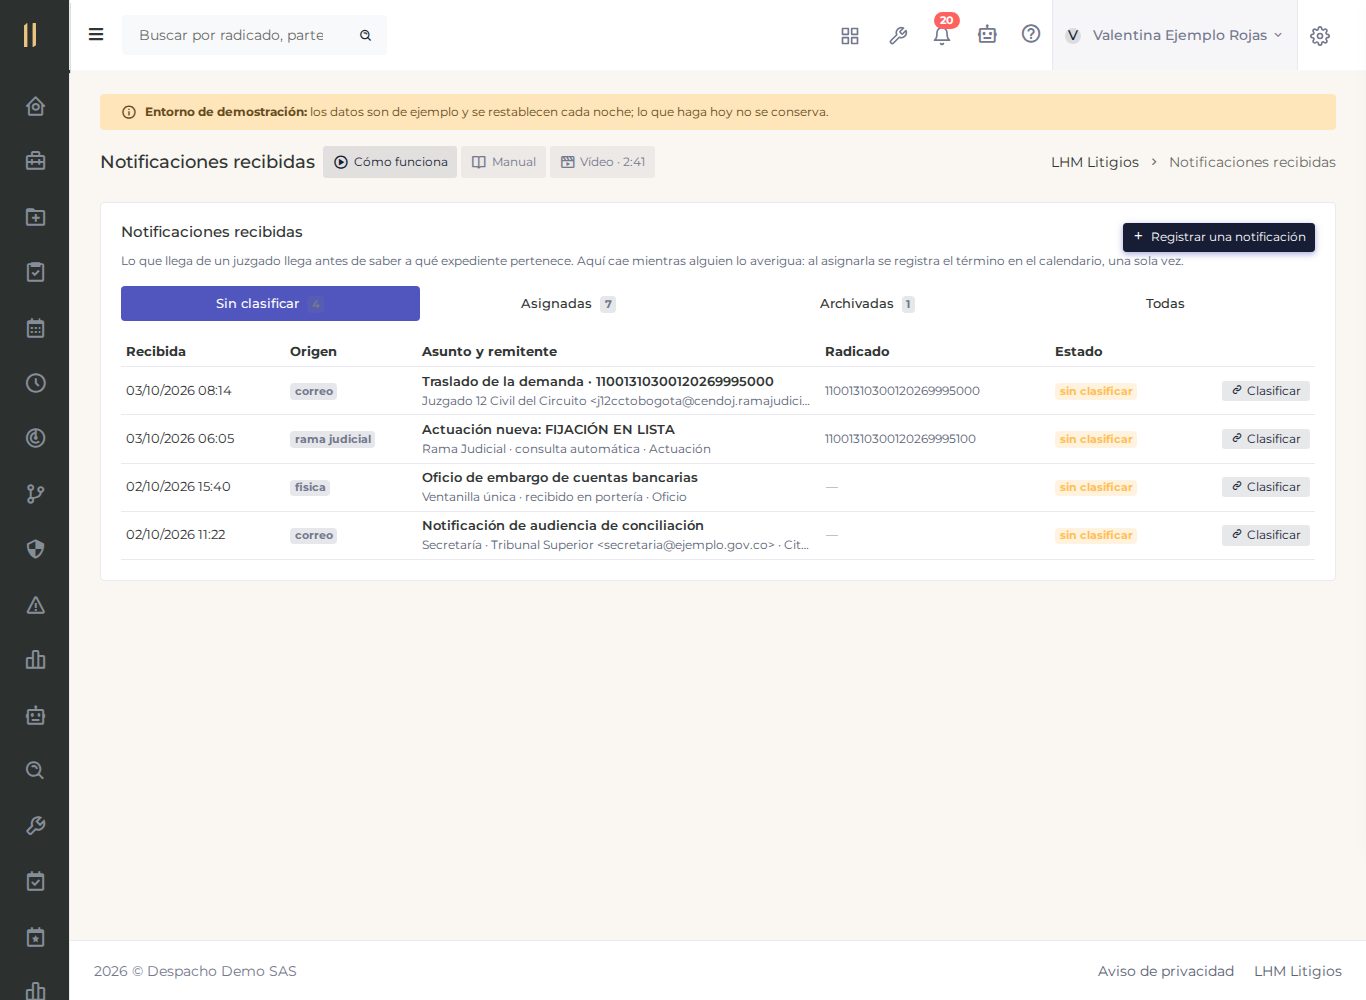Open the robot assistant icon in the top bar
1366x1000 pixels.
[x=987, y=35]
